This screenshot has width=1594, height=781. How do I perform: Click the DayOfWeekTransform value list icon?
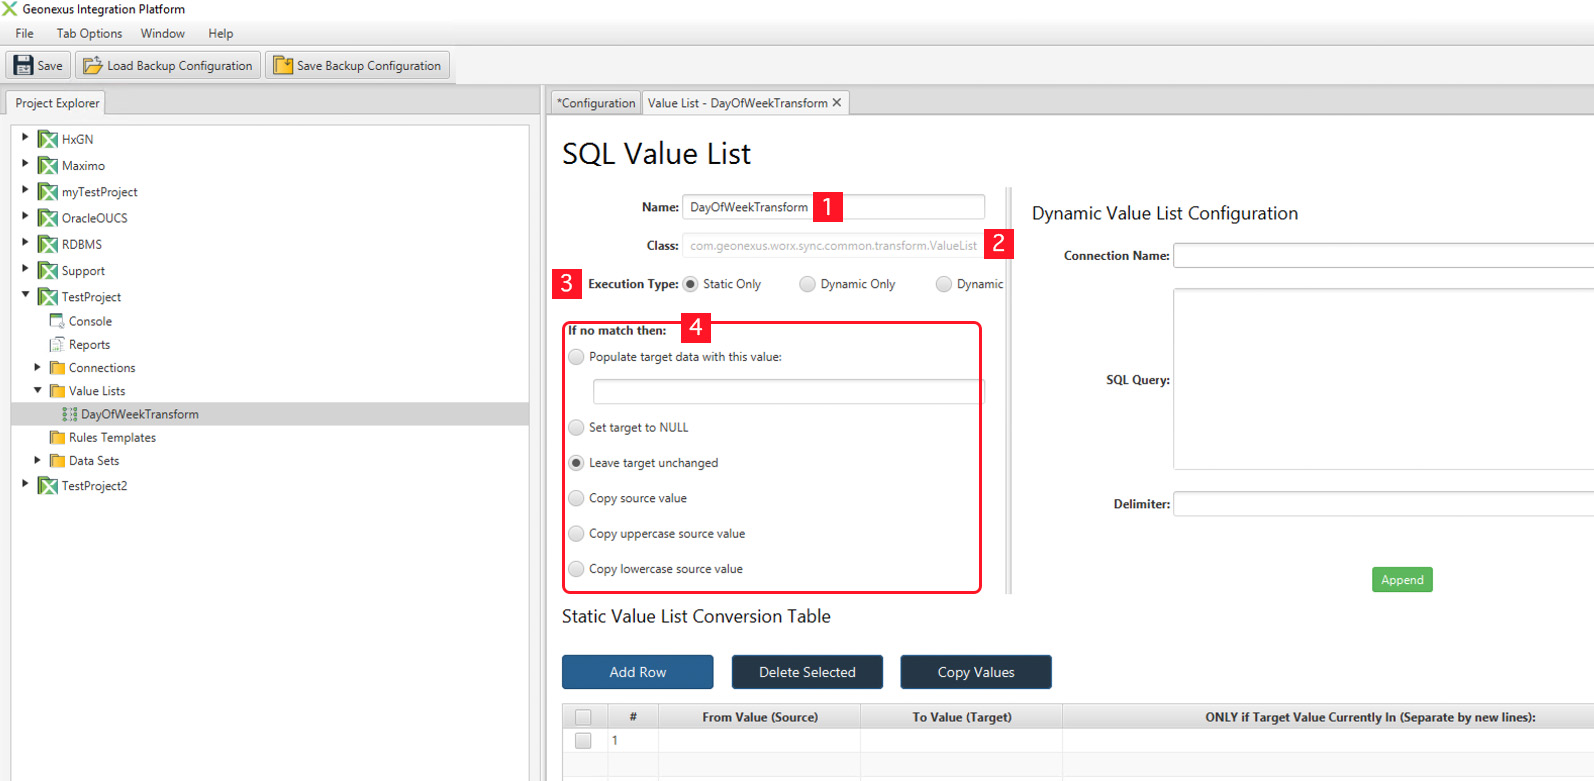[69, 414]
